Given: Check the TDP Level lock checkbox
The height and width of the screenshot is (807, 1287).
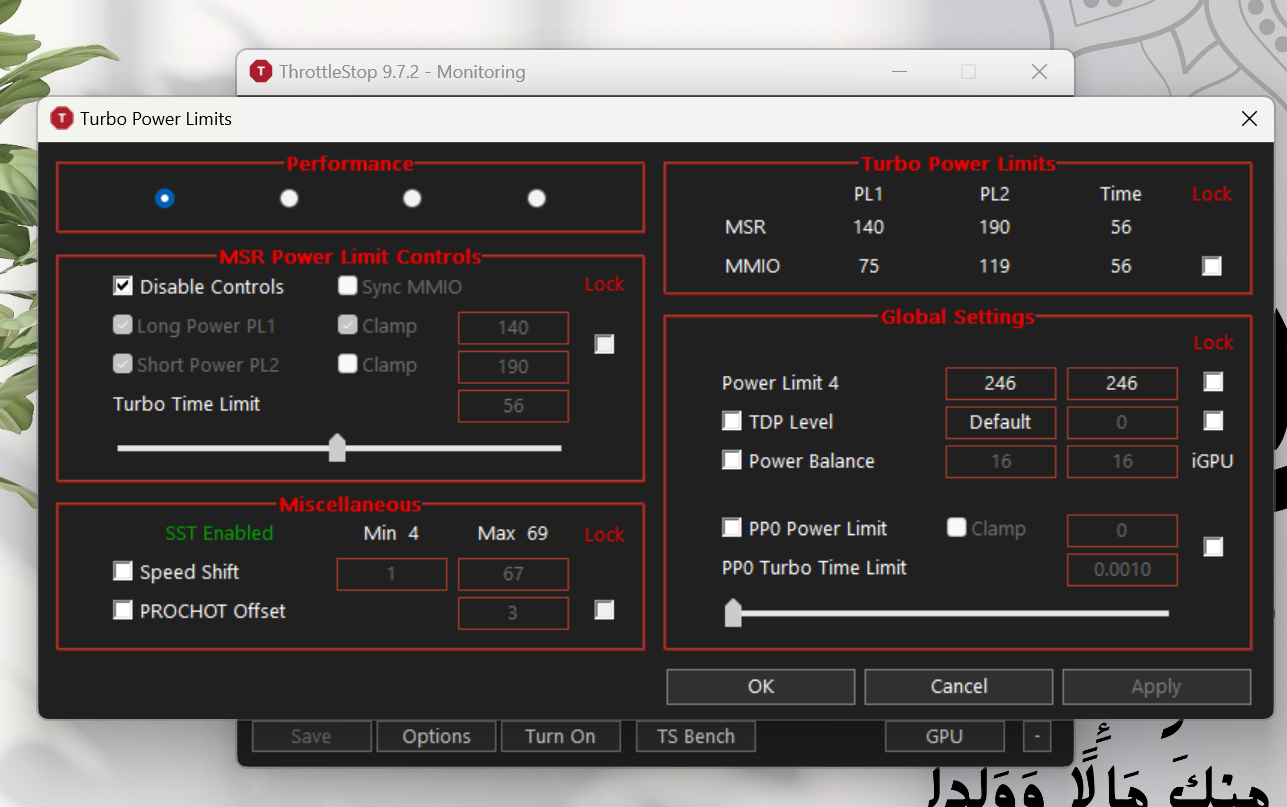Looking at the screenshot, I should pyautogui.click(x=1213, y=421).
